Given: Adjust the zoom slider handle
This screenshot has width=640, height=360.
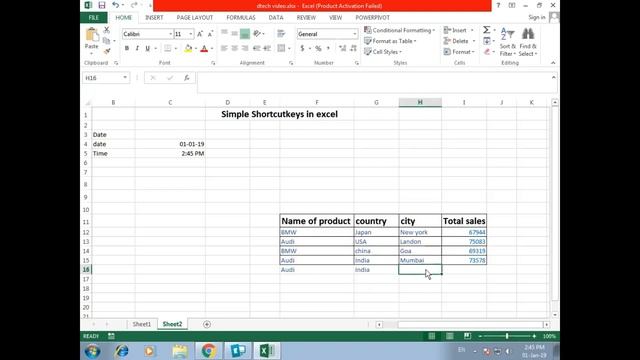Looking at the screenshot, I should (x=507, y=336).
